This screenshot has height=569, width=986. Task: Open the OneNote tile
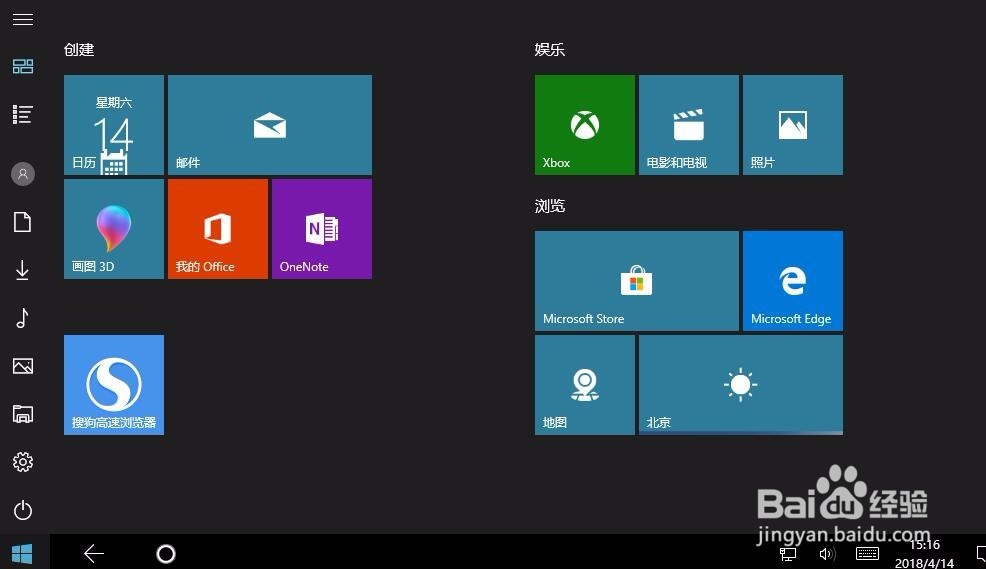click(x=322, y=229)
